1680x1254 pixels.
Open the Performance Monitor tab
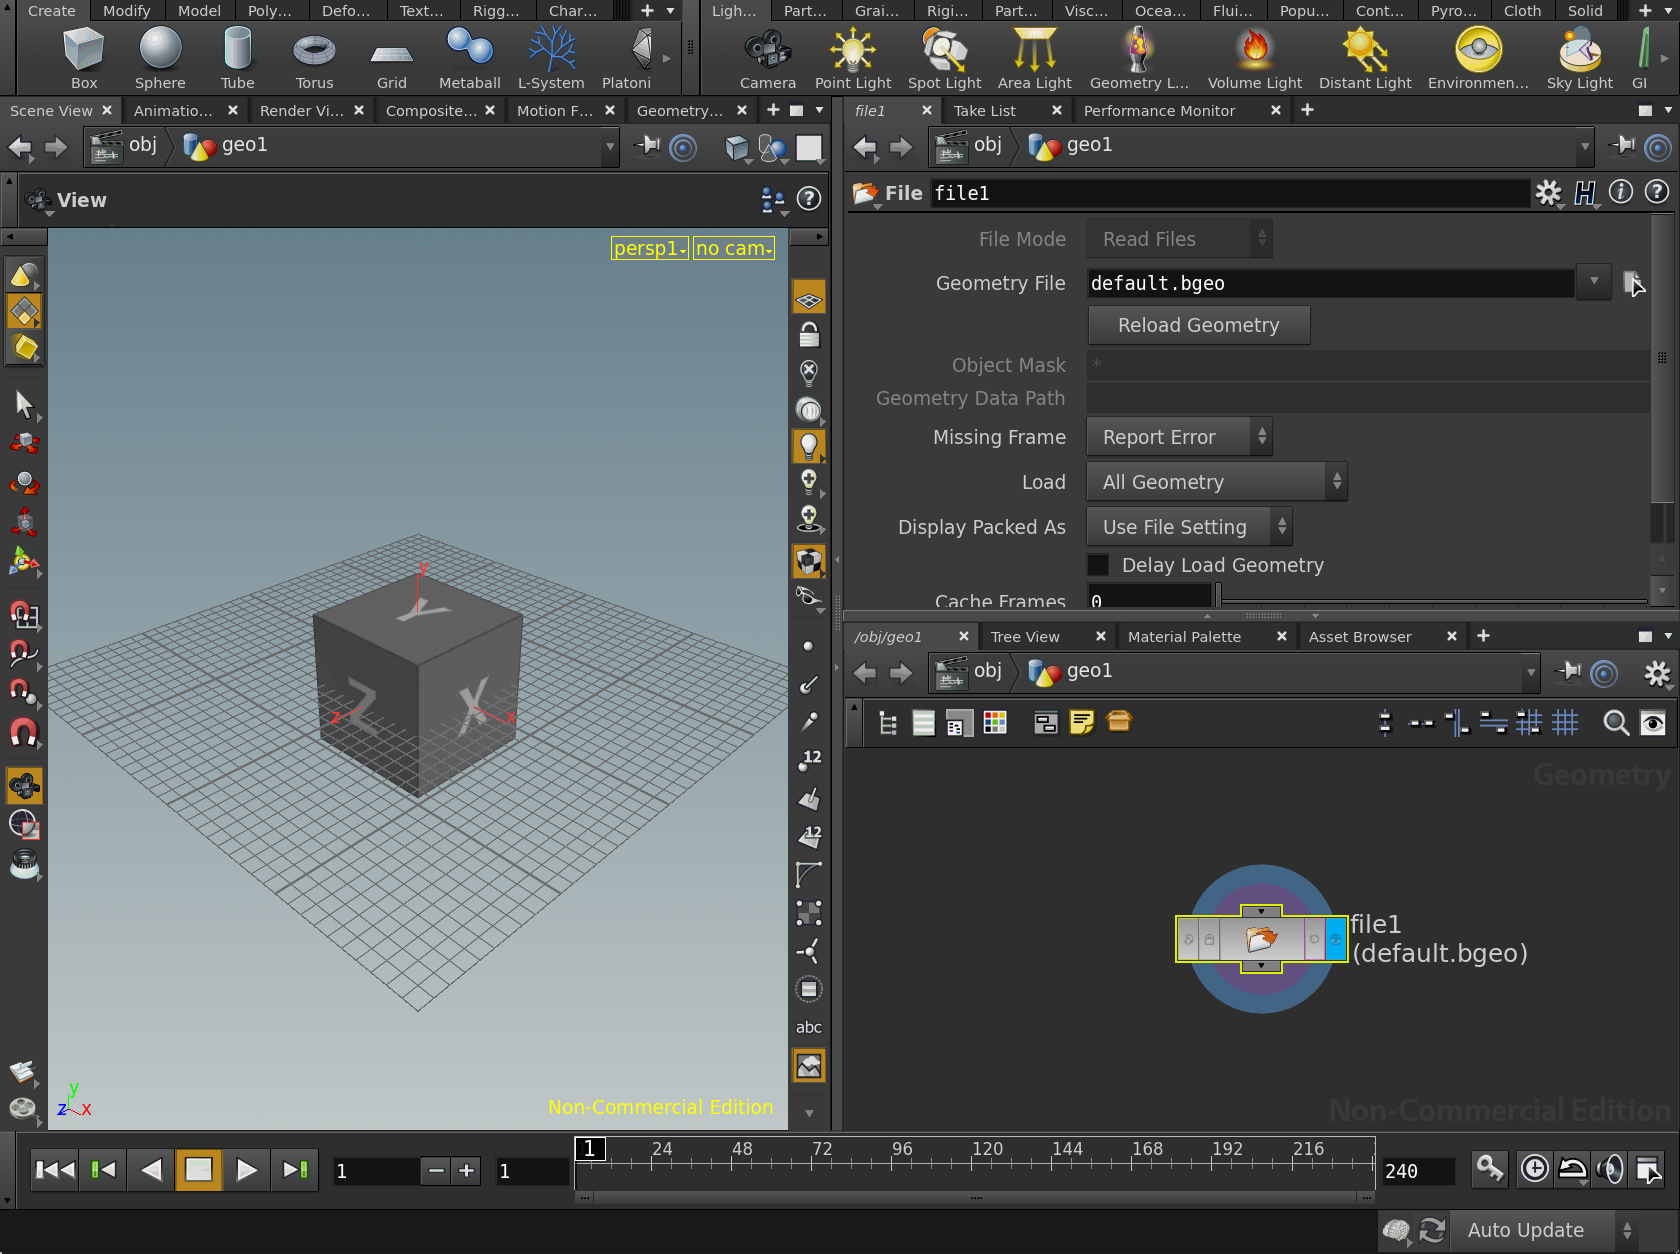tap(1159, 111)
